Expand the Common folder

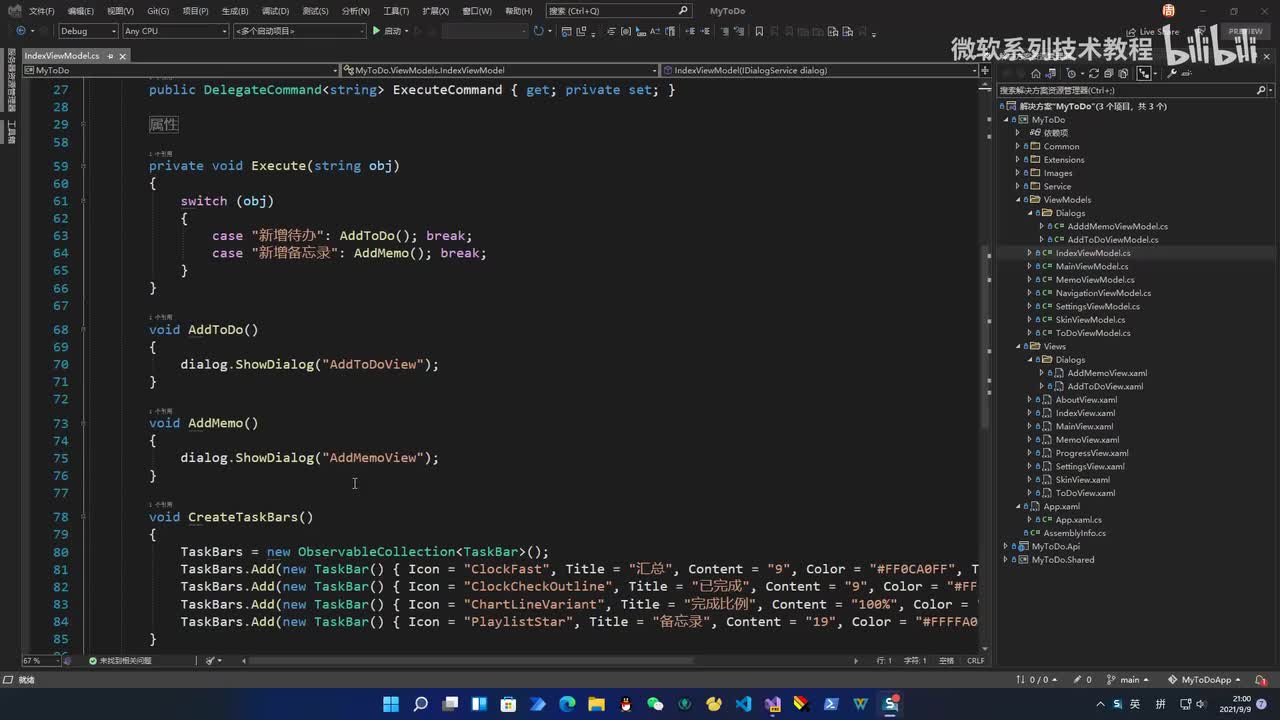click(x=1018, y=146)
